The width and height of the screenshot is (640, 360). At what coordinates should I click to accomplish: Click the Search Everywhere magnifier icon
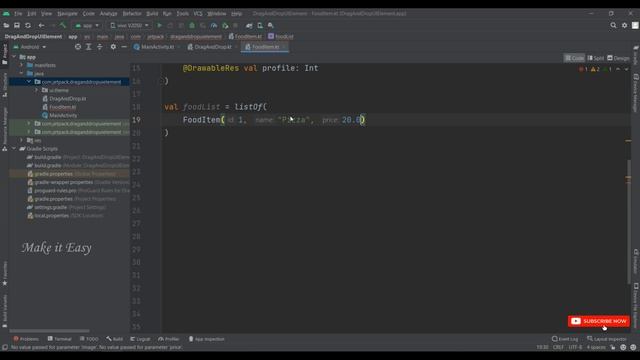tap(613, 25)
